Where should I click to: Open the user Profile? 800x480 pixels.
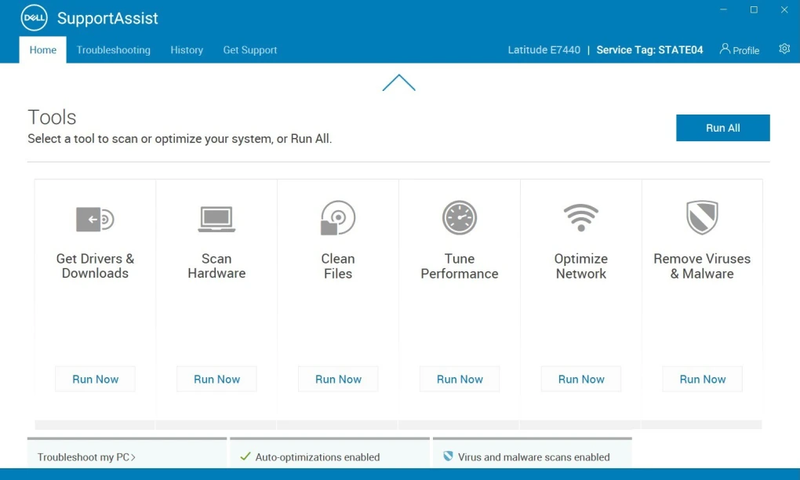[739, 49]
